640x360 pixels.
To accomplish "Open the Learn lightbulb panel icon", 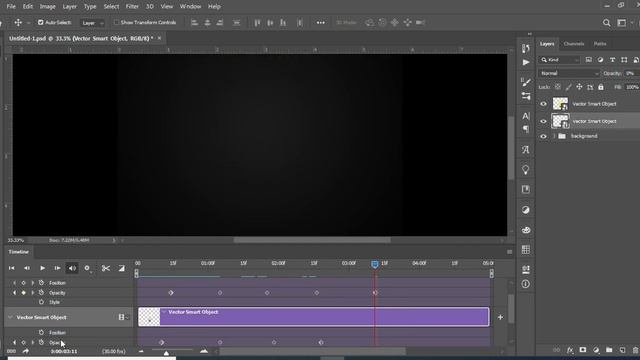I will pyautogui.click(x=526, y=170).
